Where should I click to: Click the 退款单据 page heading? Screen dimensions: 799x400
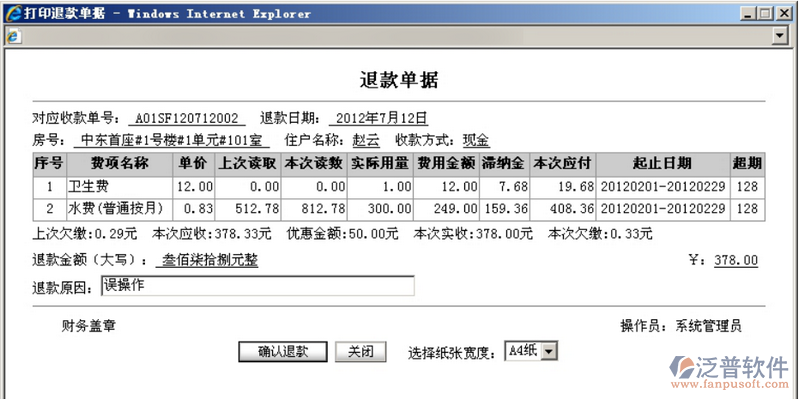point(399,80)
